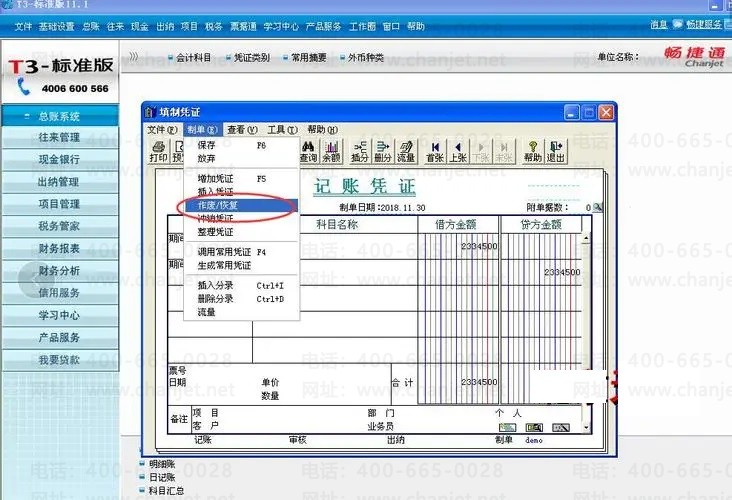Select 生成常用凭证 menu entry
The image size is (732, 500).
pos(241,266)
